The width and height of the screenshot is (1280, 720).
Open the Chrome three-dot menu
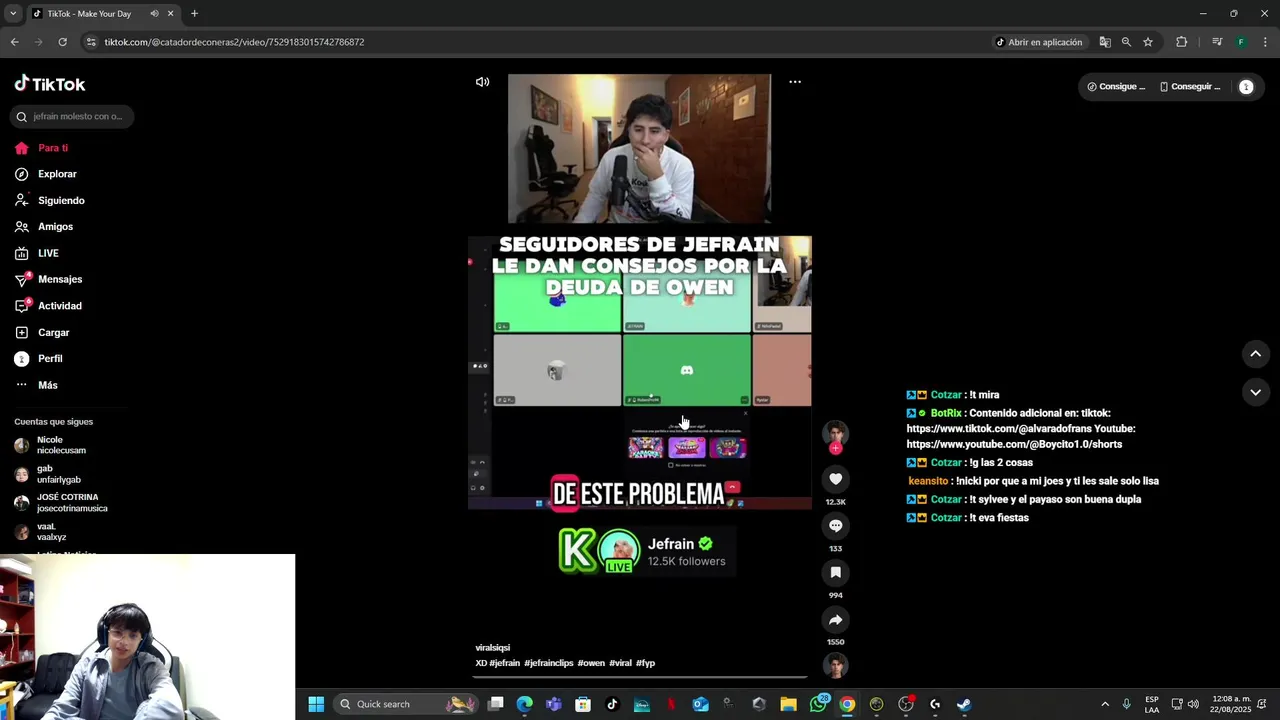[x=1265, y=42]
